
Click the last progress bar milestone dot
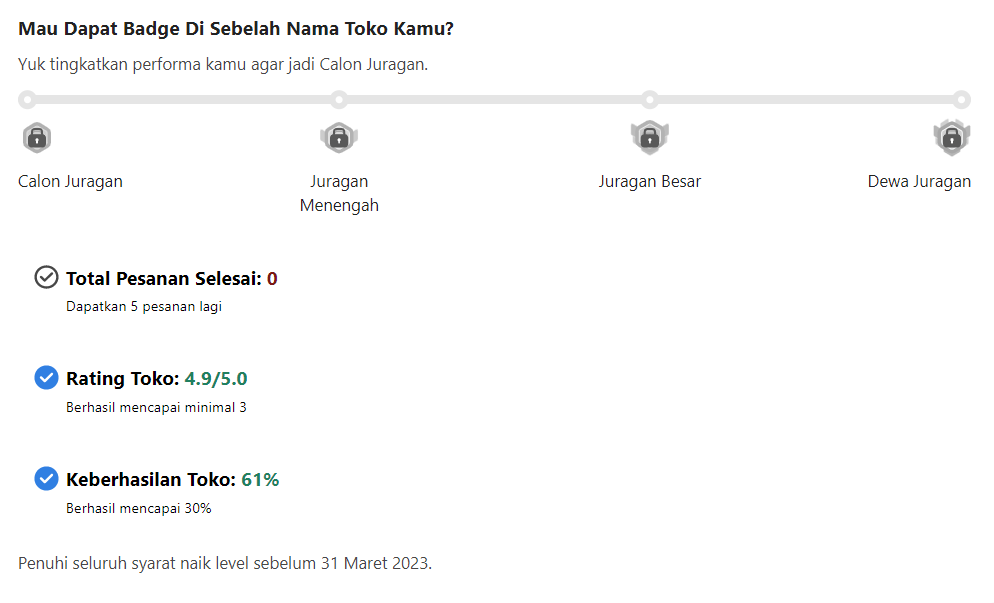(x=961, y=99)
